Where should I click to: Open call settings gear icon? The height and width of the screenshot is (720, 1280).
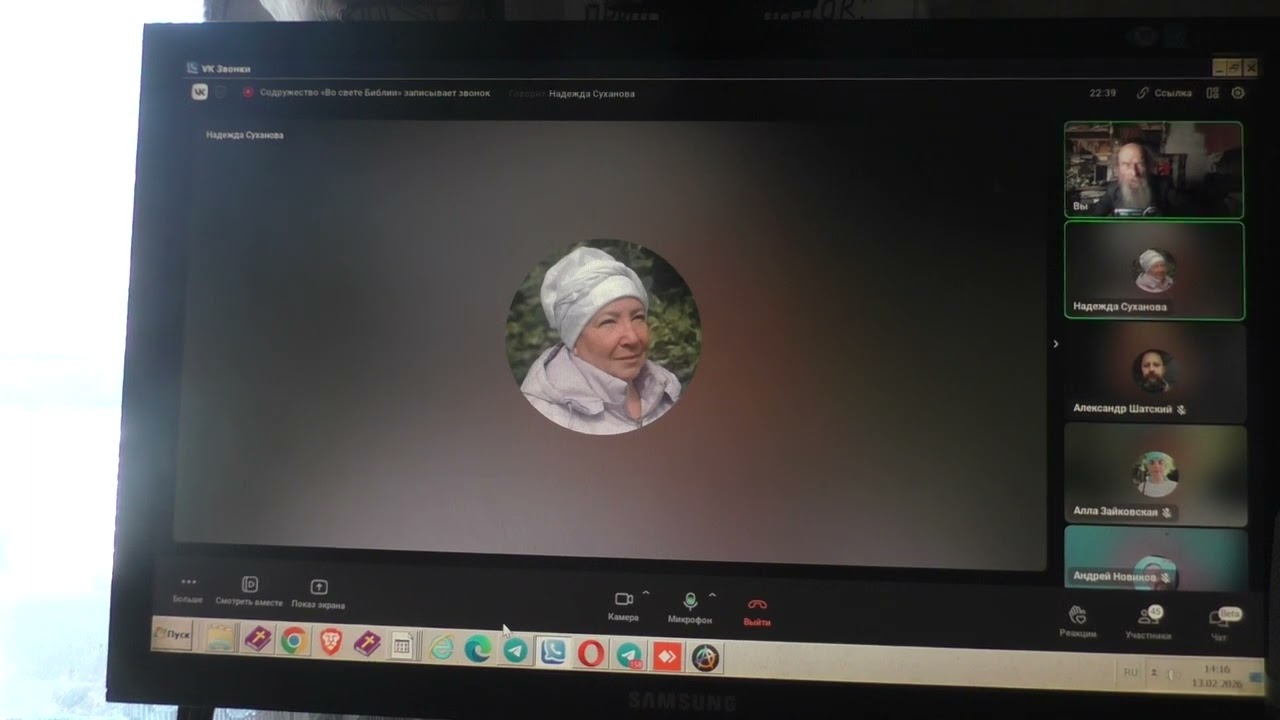tap(1238, 93)
